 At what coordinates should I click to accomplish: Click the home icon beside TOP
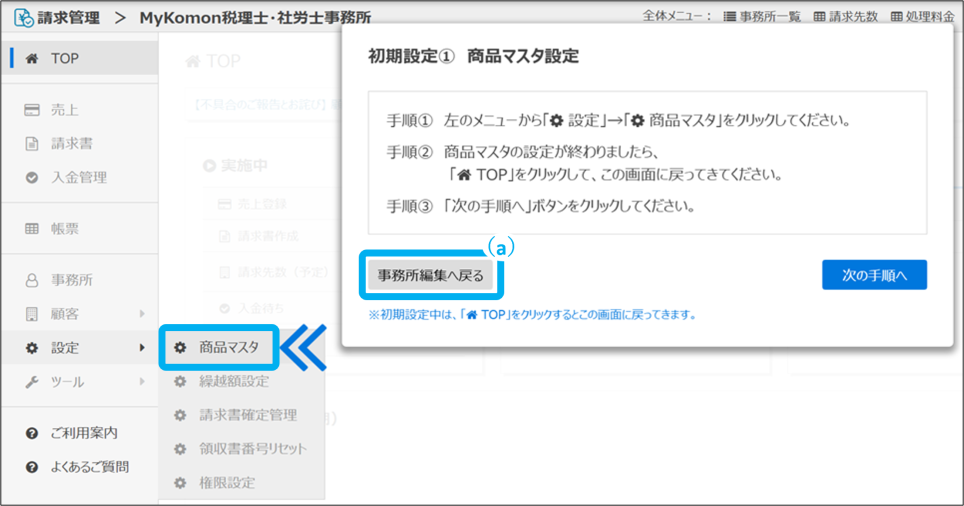pyautogui.click(x=32, y=59)
